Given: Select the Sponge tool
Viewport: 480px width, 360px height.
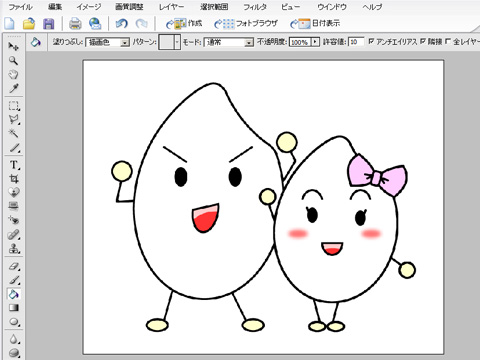Looking at the screenshot, I should (x=14, y=353).
